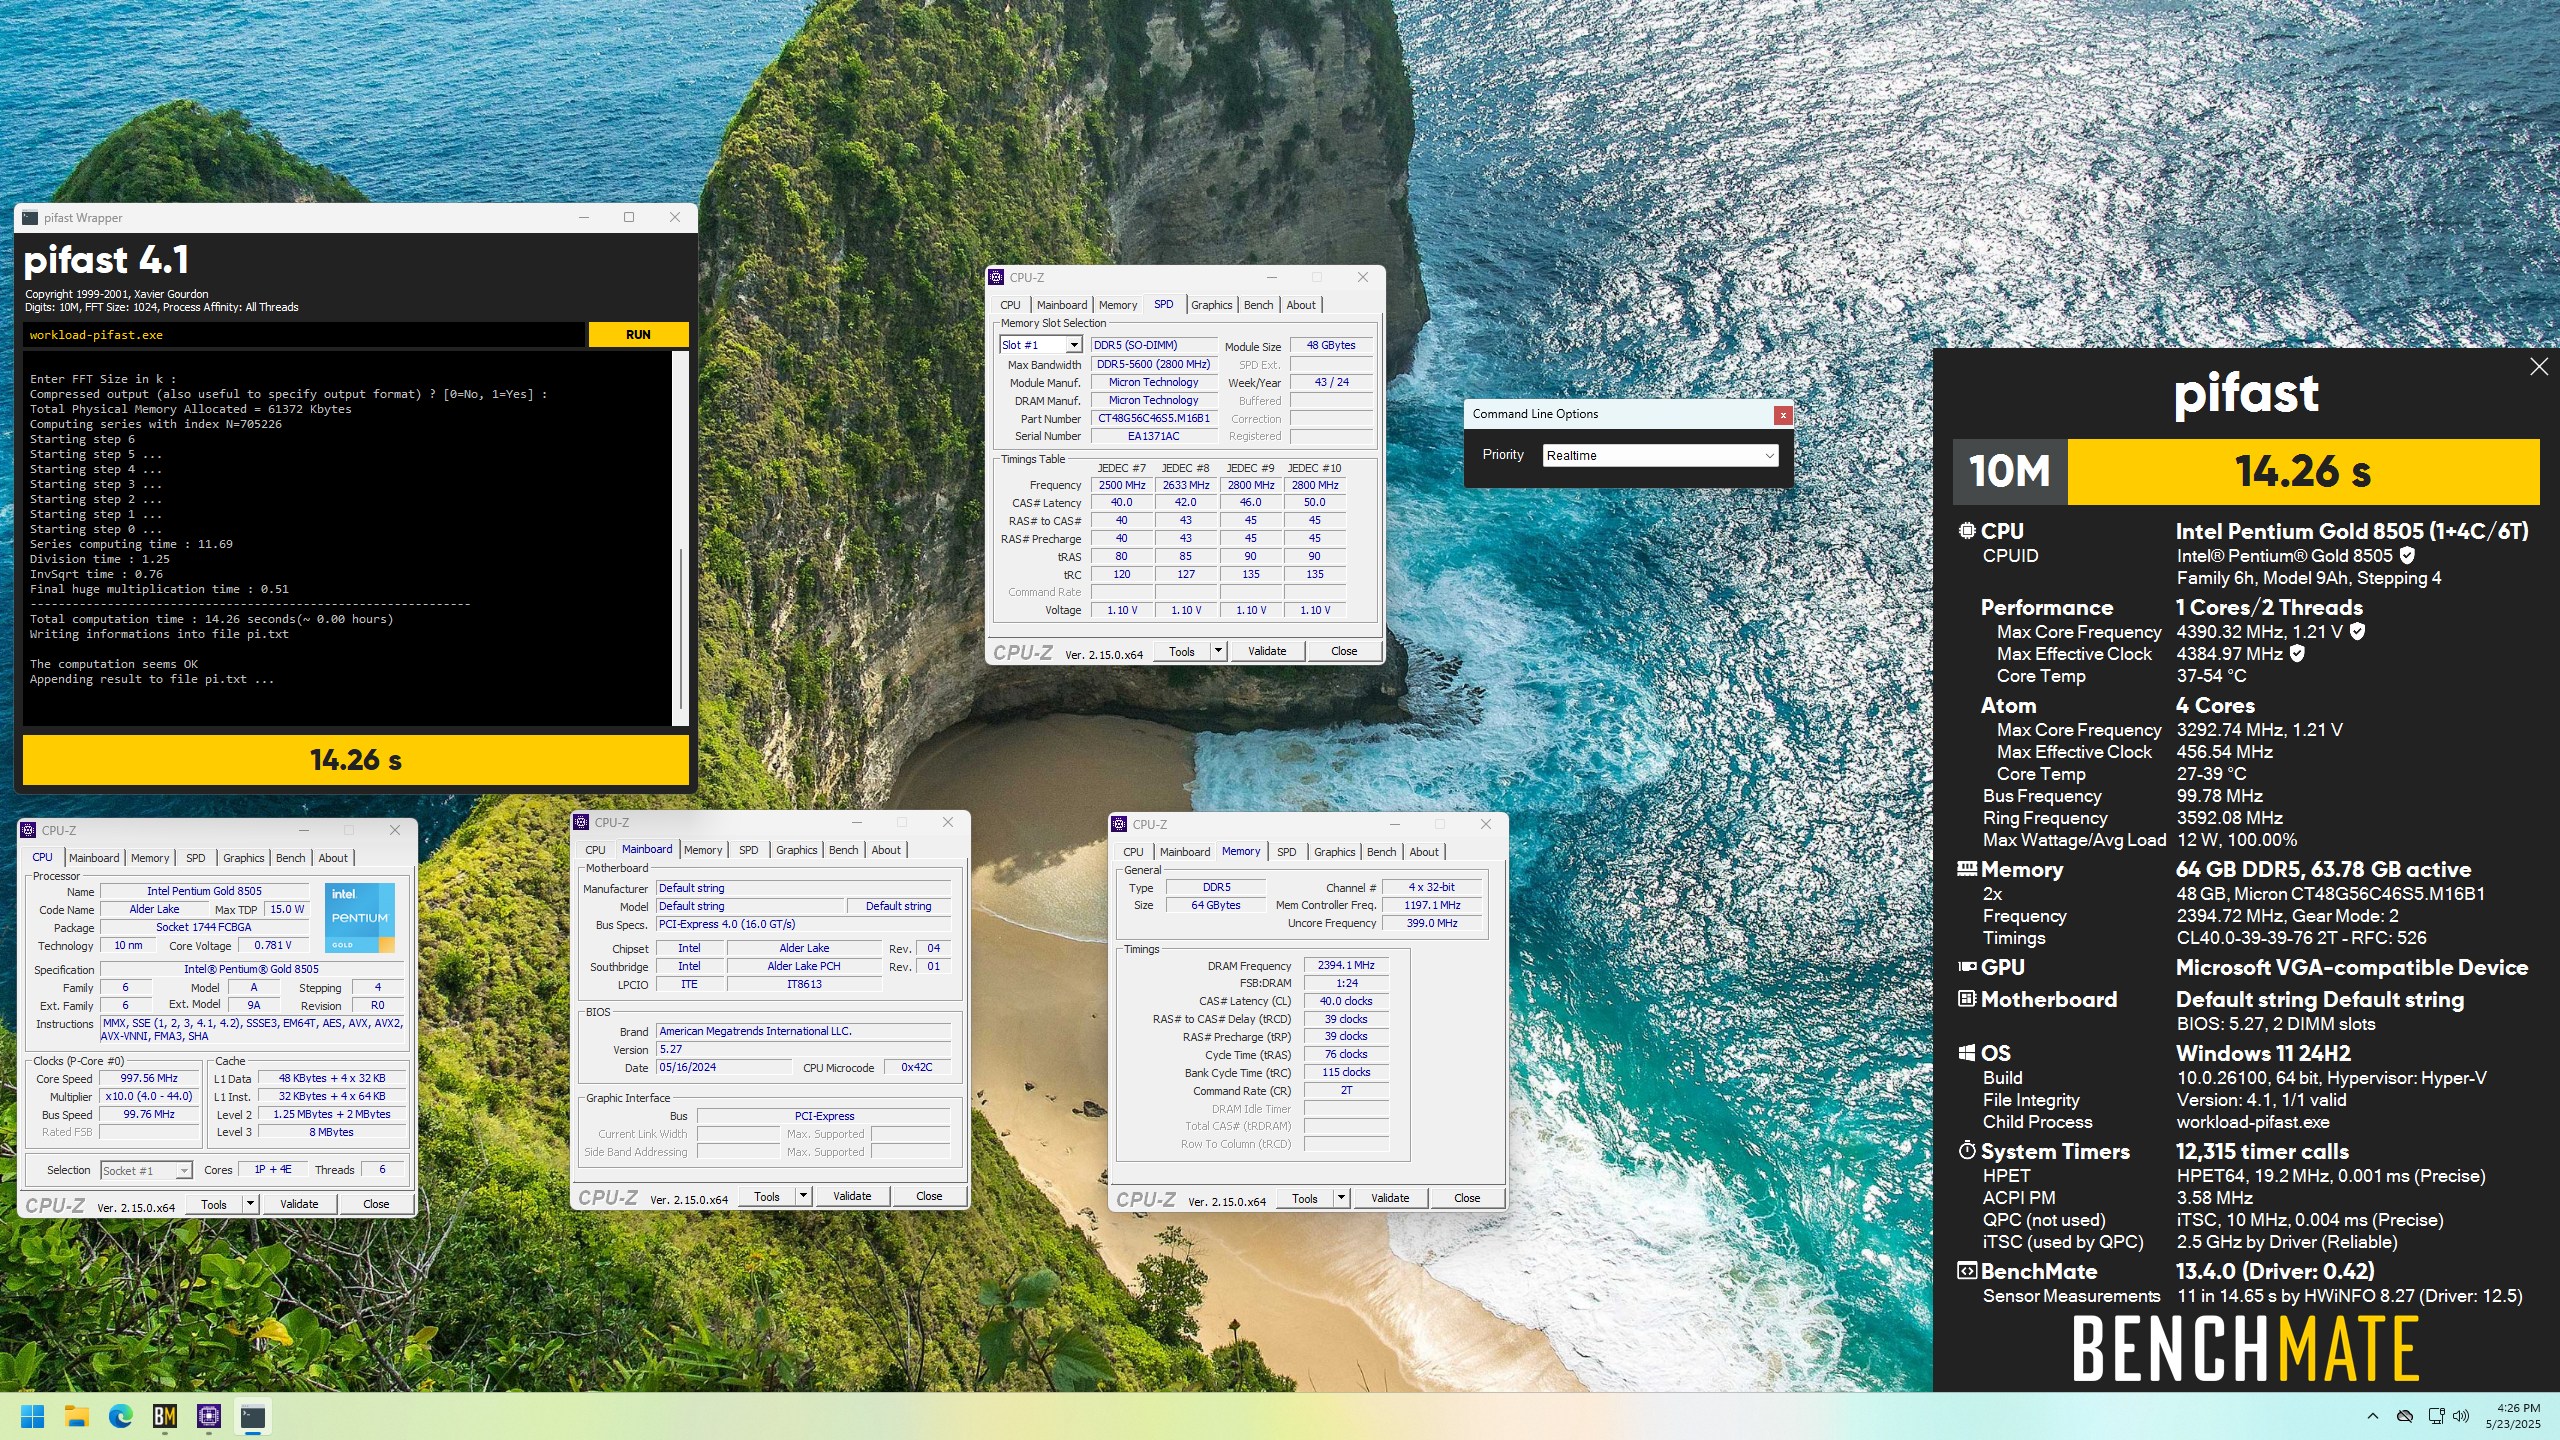This screenshot has height=1440, width=2560.
Task: Expand Tools arrow in Memory CPU-Z window
Action: click(1341, 1199)
